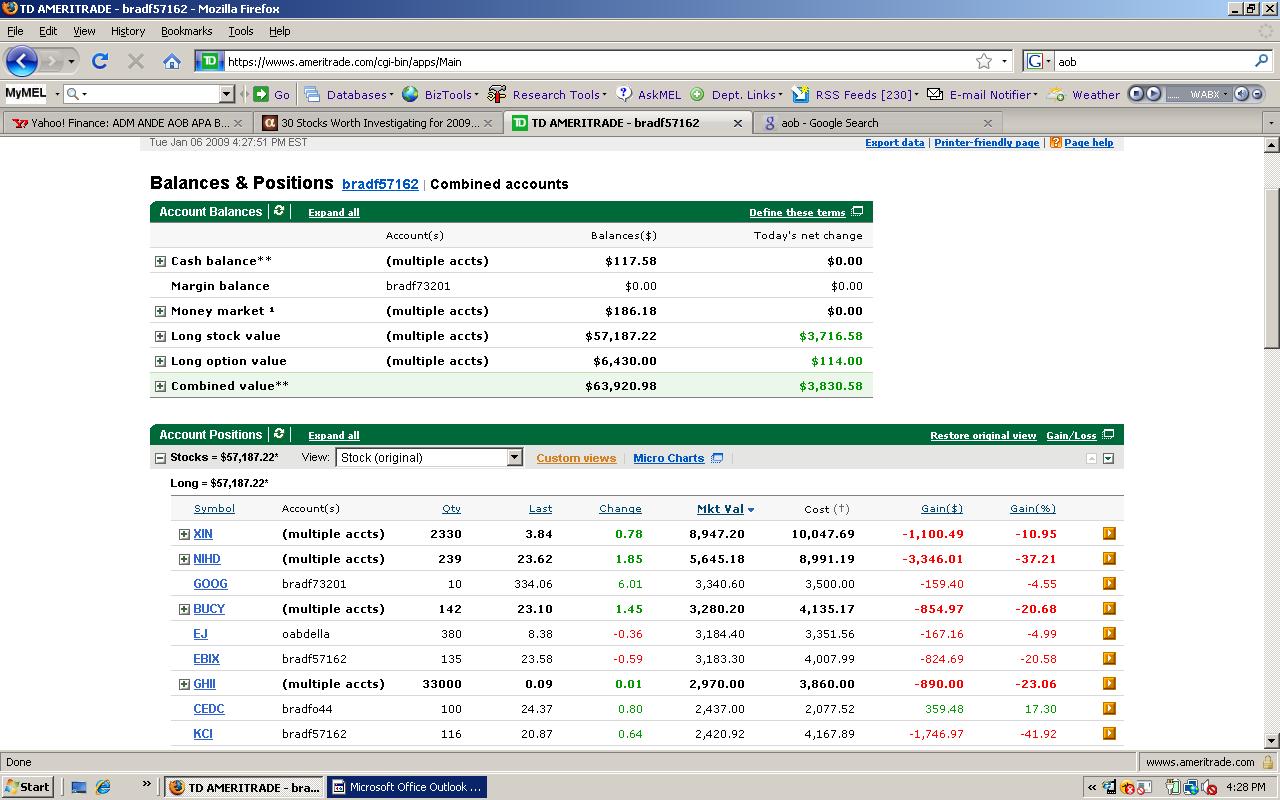The height and width of the screenshot is (800, 1280).
Task: Sort positions by Gain(%) column
Action: coord(1032,509)
